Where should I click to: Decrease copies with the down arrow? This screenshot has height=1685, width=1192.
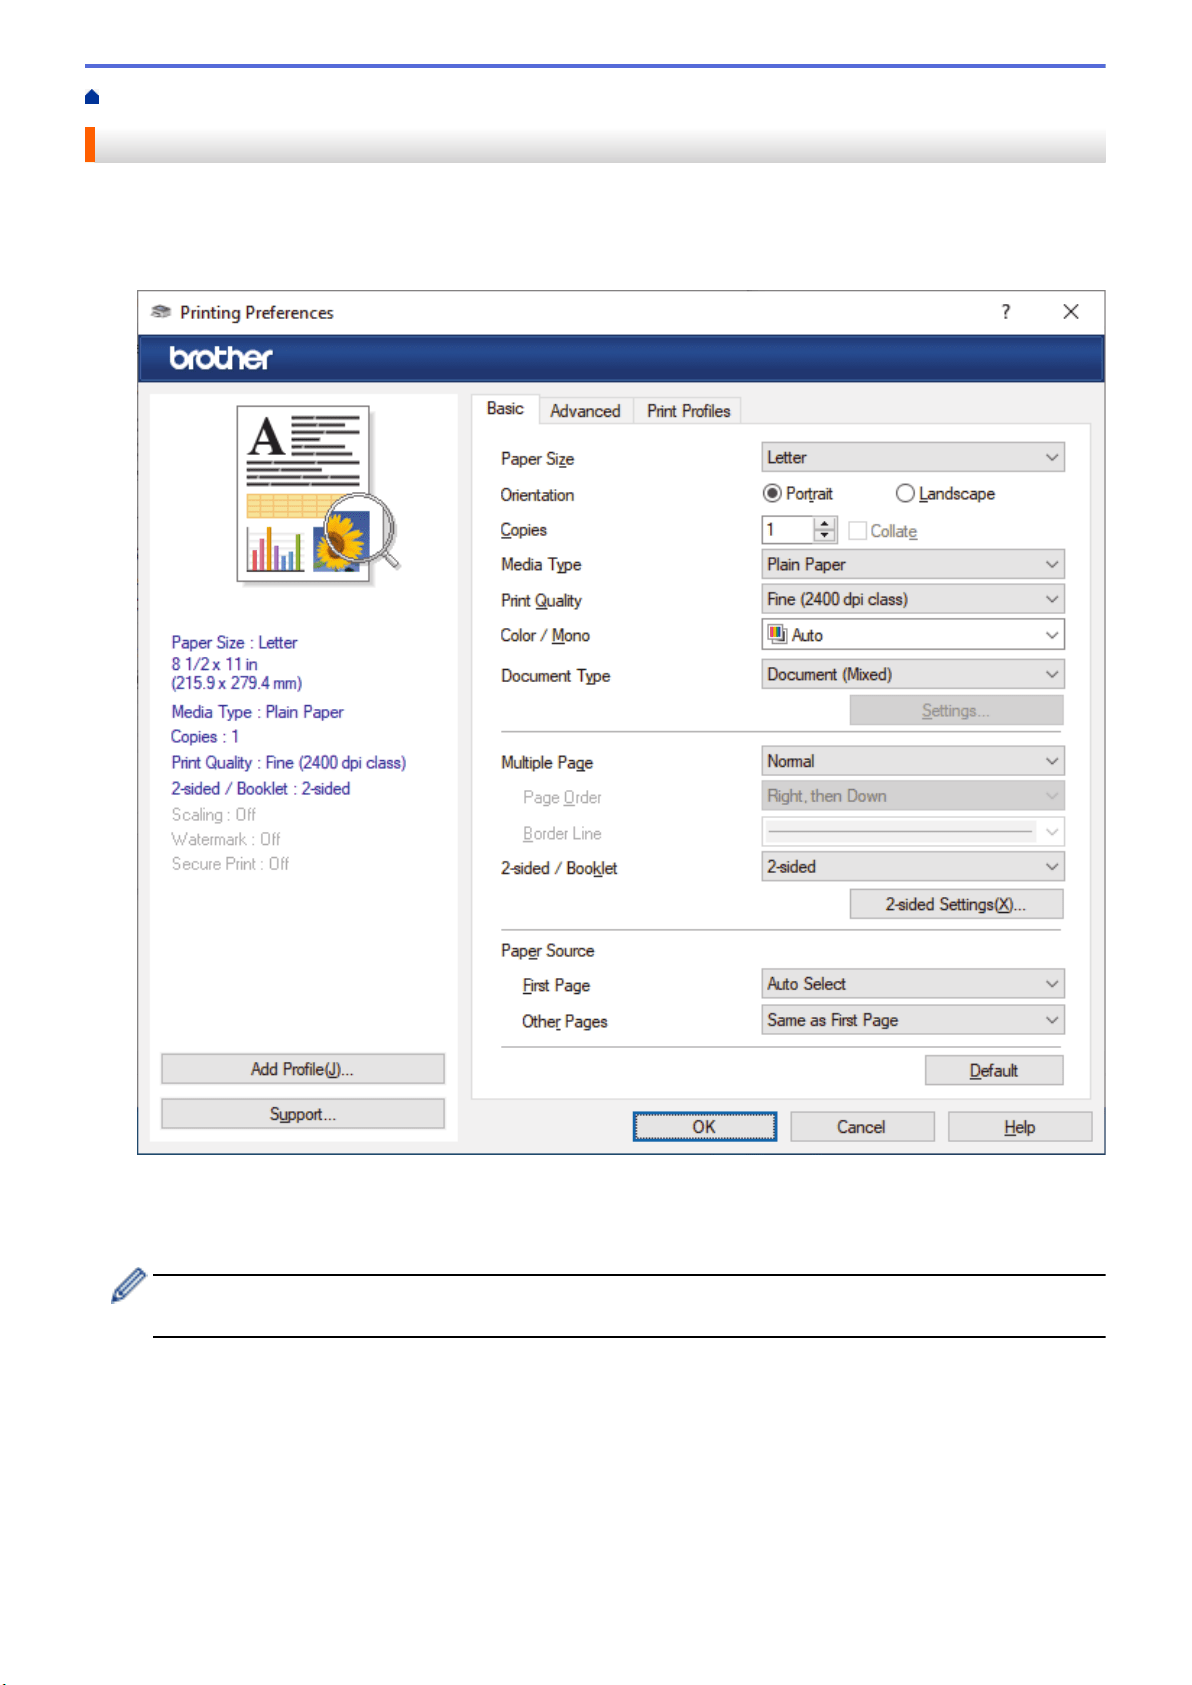coord(825,537)
